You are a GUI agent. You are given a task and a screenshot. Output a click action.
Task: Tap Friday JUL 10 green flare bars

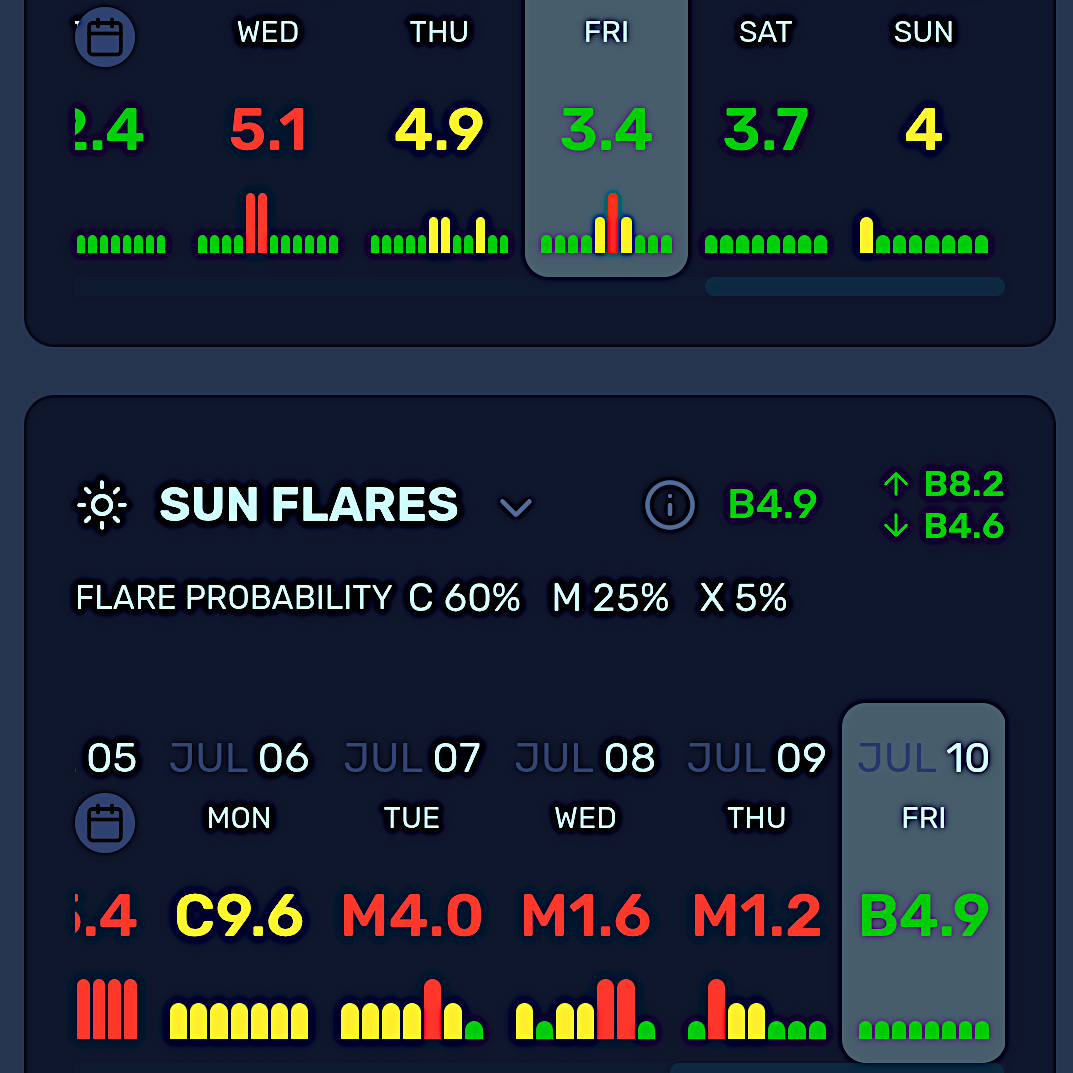(924, 1029)
